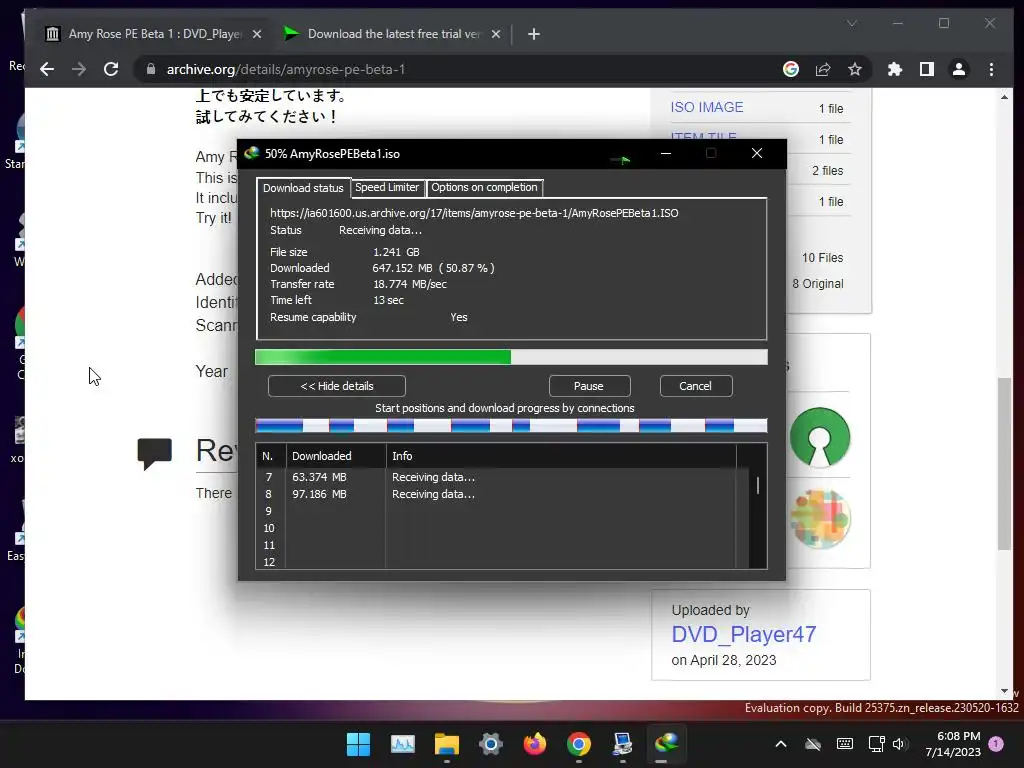Open the Windows Start menu
The height and width of the screenshot is (768, 1024).
point(359,744)
